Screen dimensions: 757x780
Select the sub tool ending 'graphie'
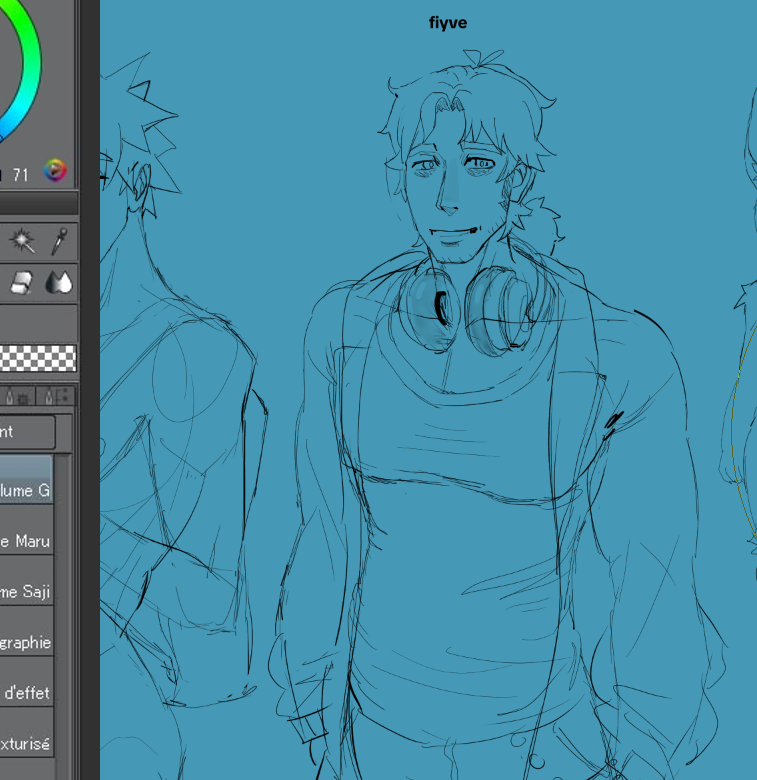pyautogui.click(x=26, y=631)
